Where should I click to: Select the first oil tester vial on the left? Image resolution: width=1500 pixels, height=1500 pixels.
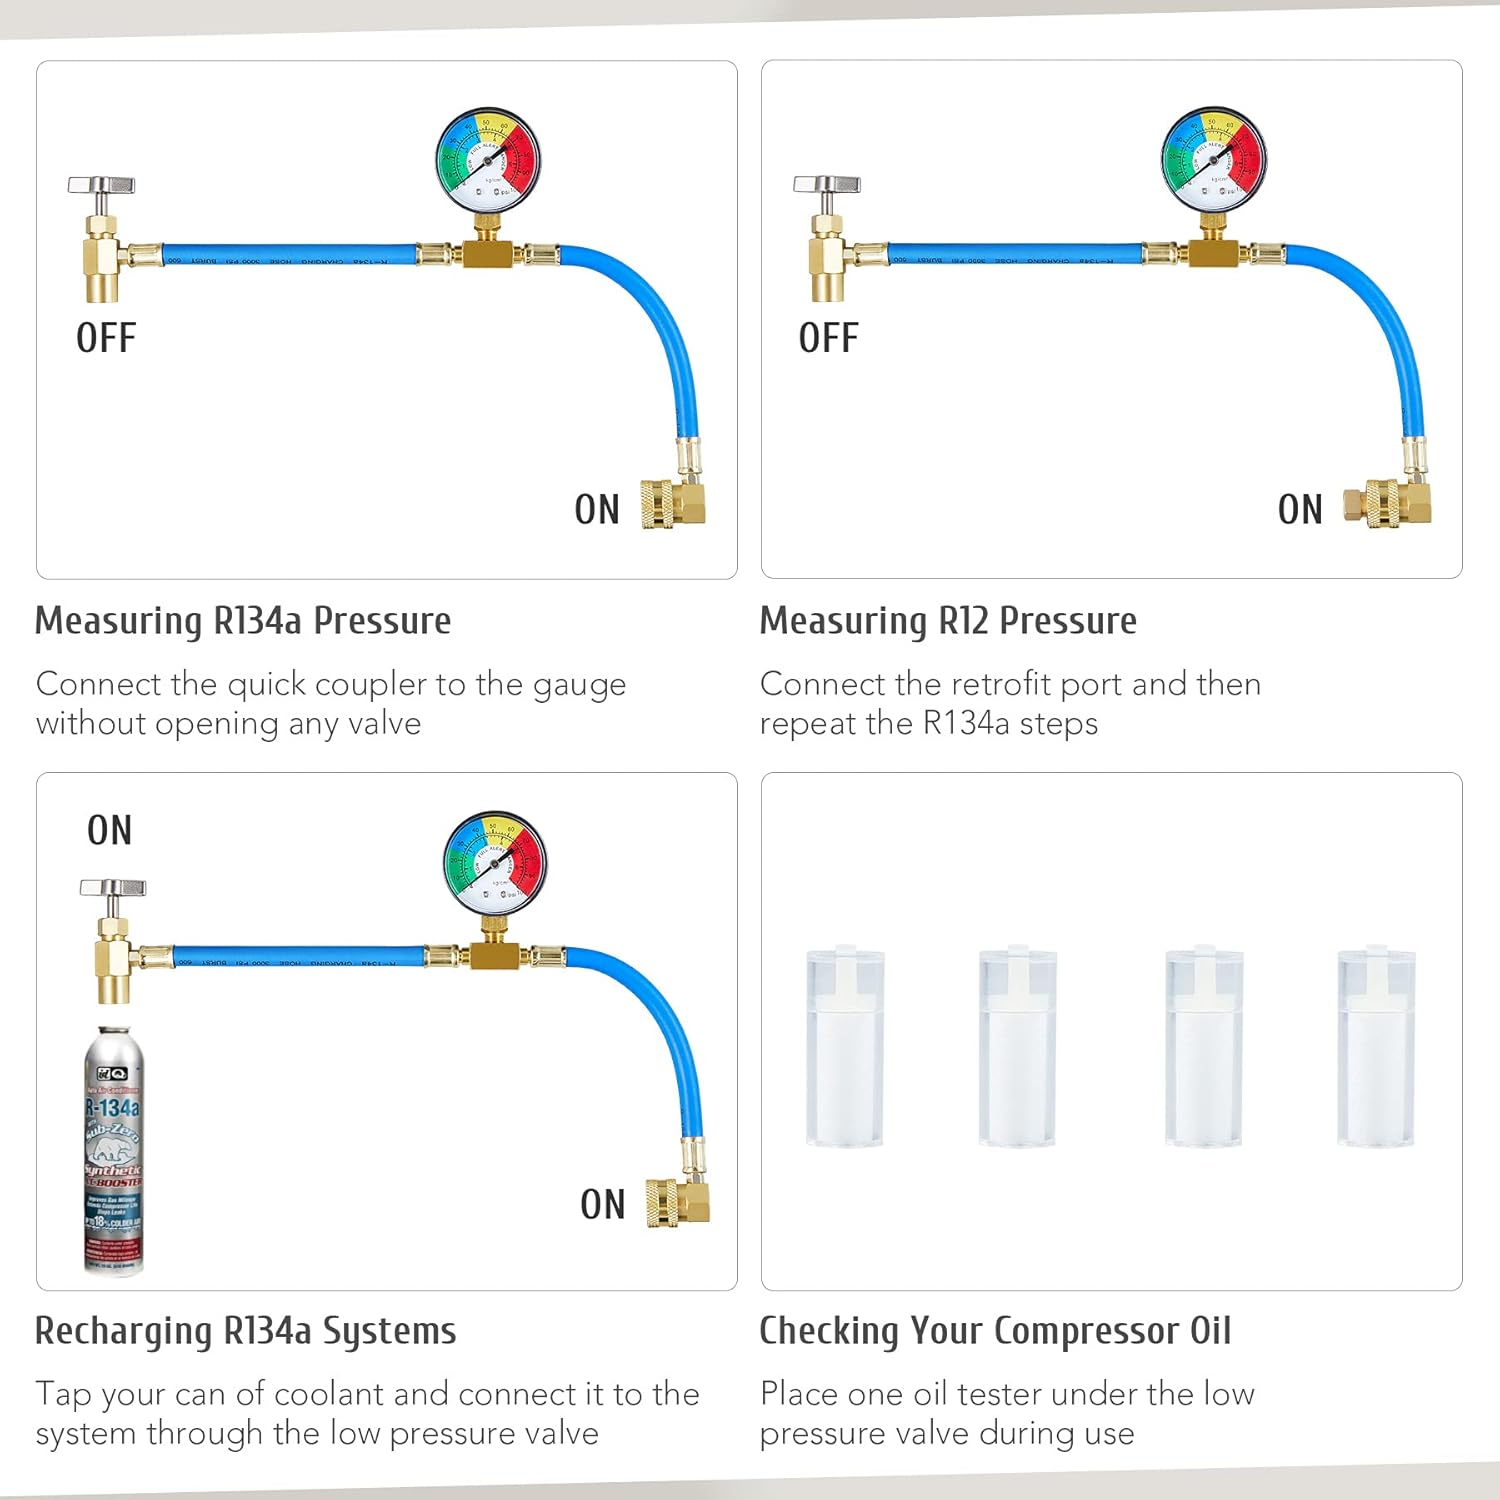tap(845, 1046)
